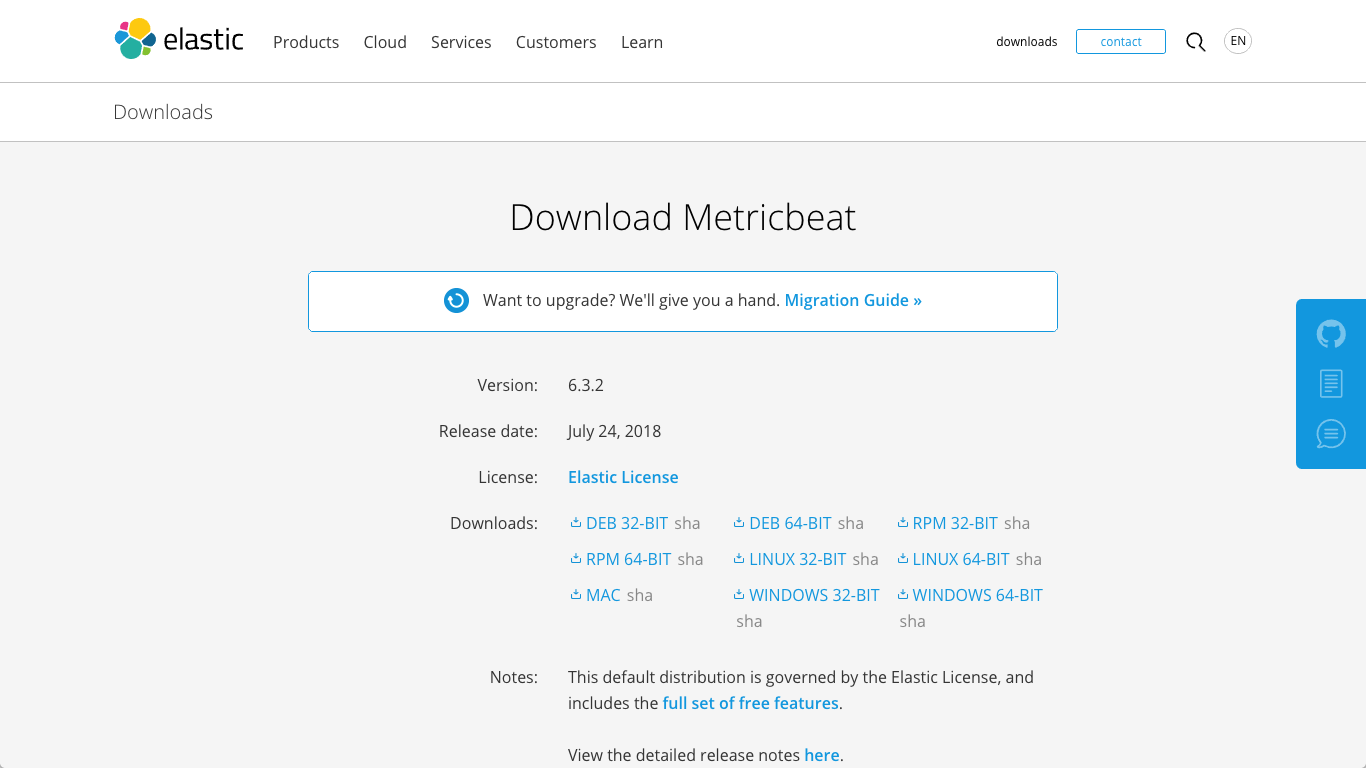The image size is (1366, 768).
Task: Download the LINUX 64-BIT archive
Action: [x=961, y=559]
